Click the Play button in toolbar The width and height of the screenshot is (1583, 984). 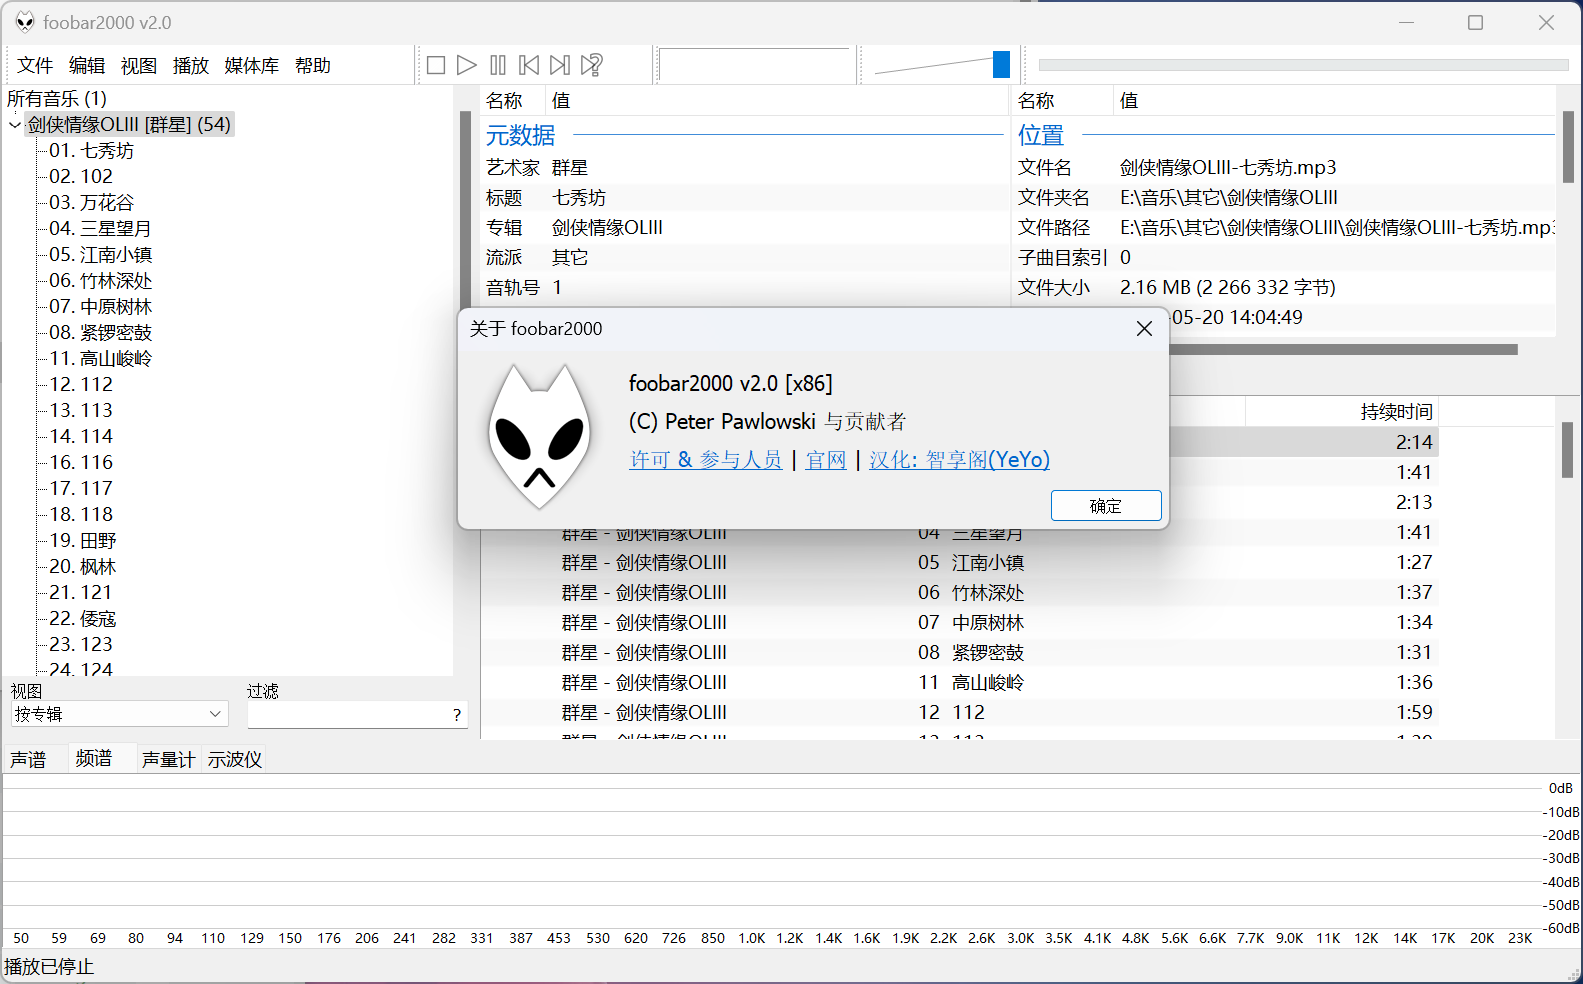(467, 65)
